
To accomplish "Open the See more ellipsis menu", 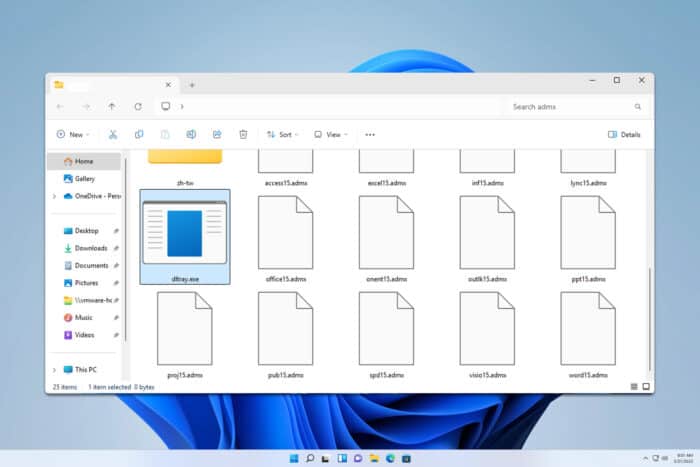I will pyautogui.click(x=370, y=134).
